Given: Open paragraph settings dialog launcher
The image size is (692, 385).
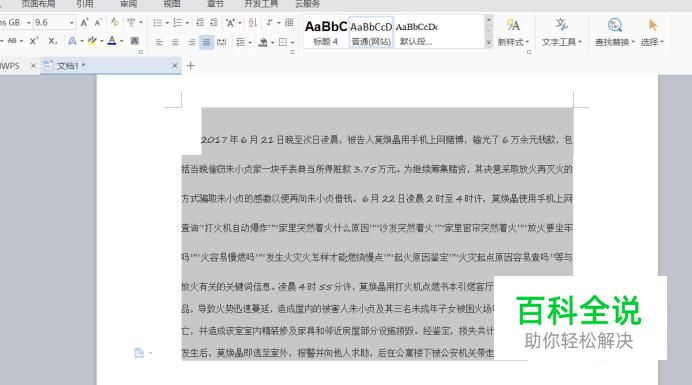Looking at the screenshot, I should pyautogui.click(x=293, y=52).
